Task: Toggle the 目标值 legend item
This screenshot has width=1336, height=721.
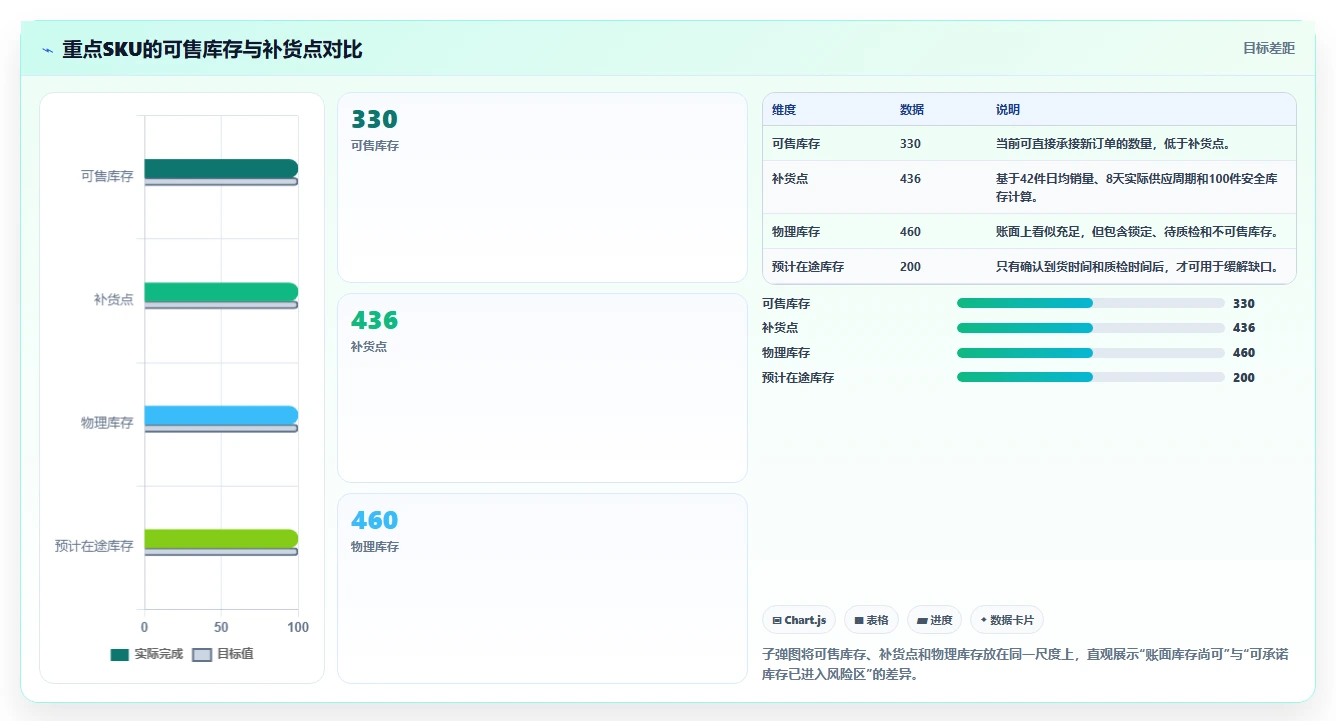Action: [x=223, y=654]
